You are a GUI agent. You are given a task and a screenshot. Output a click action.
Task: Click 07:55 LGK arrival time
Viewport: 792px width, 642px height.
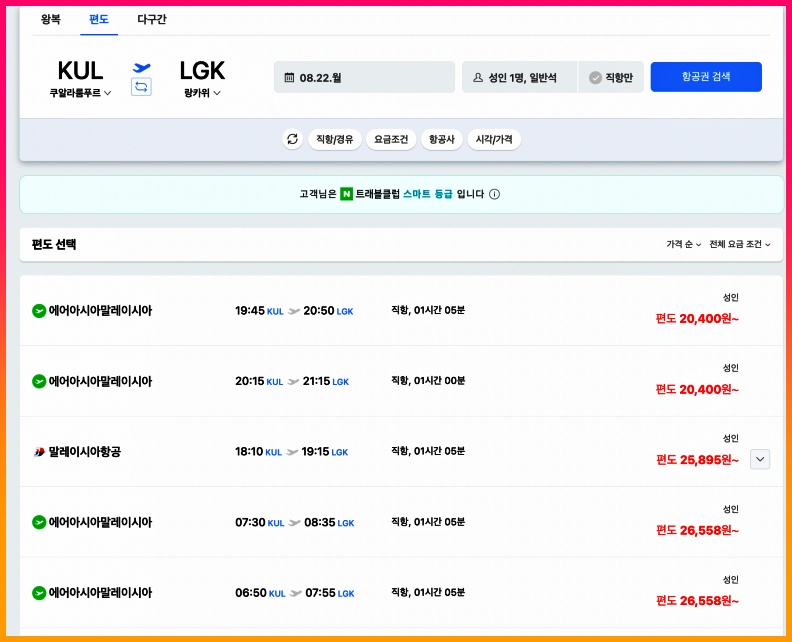click(330, 593)
